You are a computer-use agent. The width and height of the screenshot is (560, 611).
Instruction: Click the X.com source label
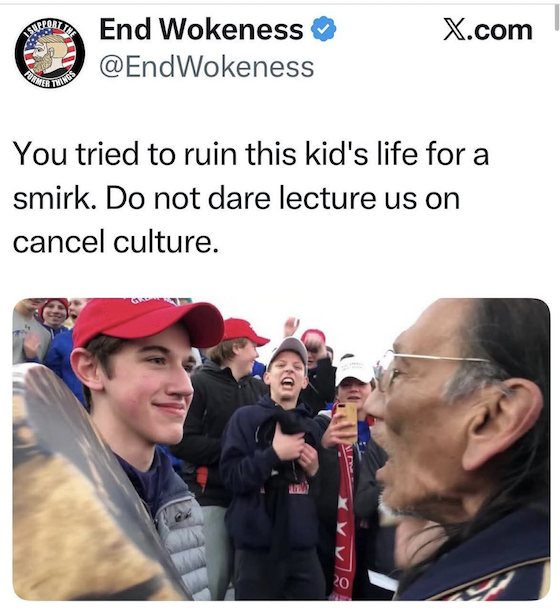[488, 30]
